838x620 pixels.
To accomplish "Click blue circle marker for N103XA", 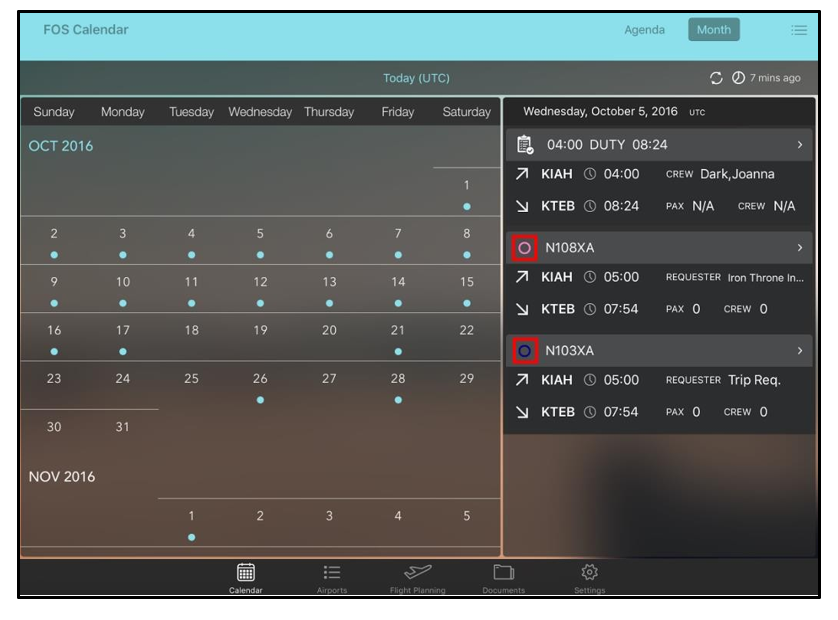I will point(525,351).
